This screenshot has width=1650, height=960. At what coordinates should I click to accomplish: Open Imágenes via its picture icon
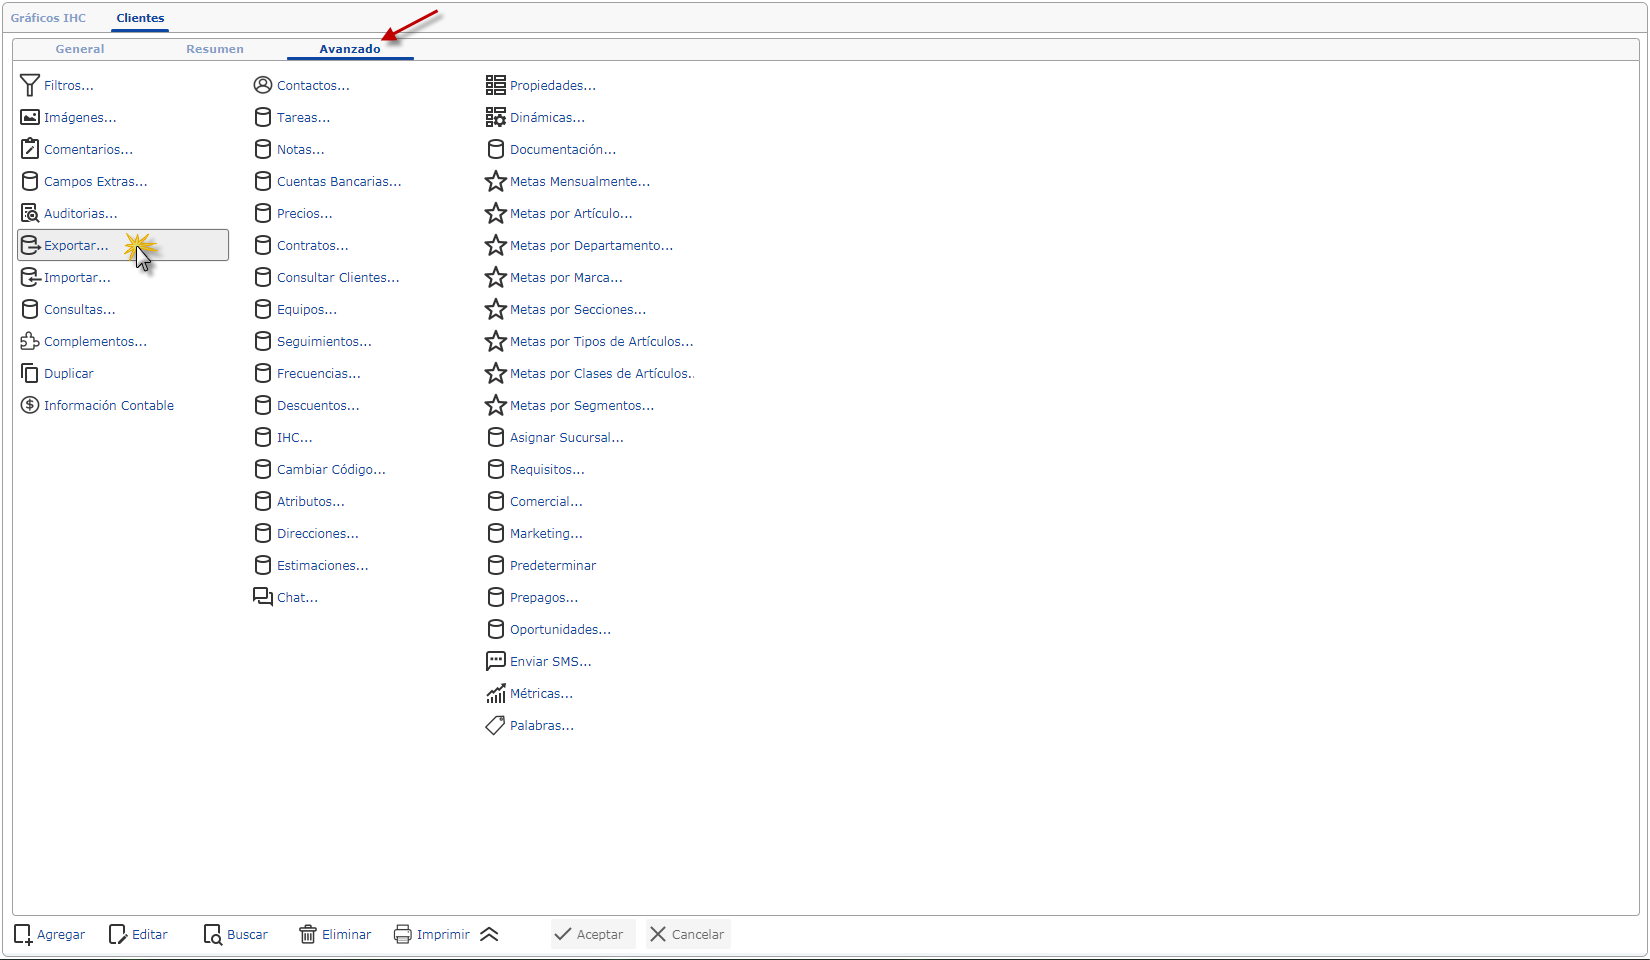coord(30,118)
